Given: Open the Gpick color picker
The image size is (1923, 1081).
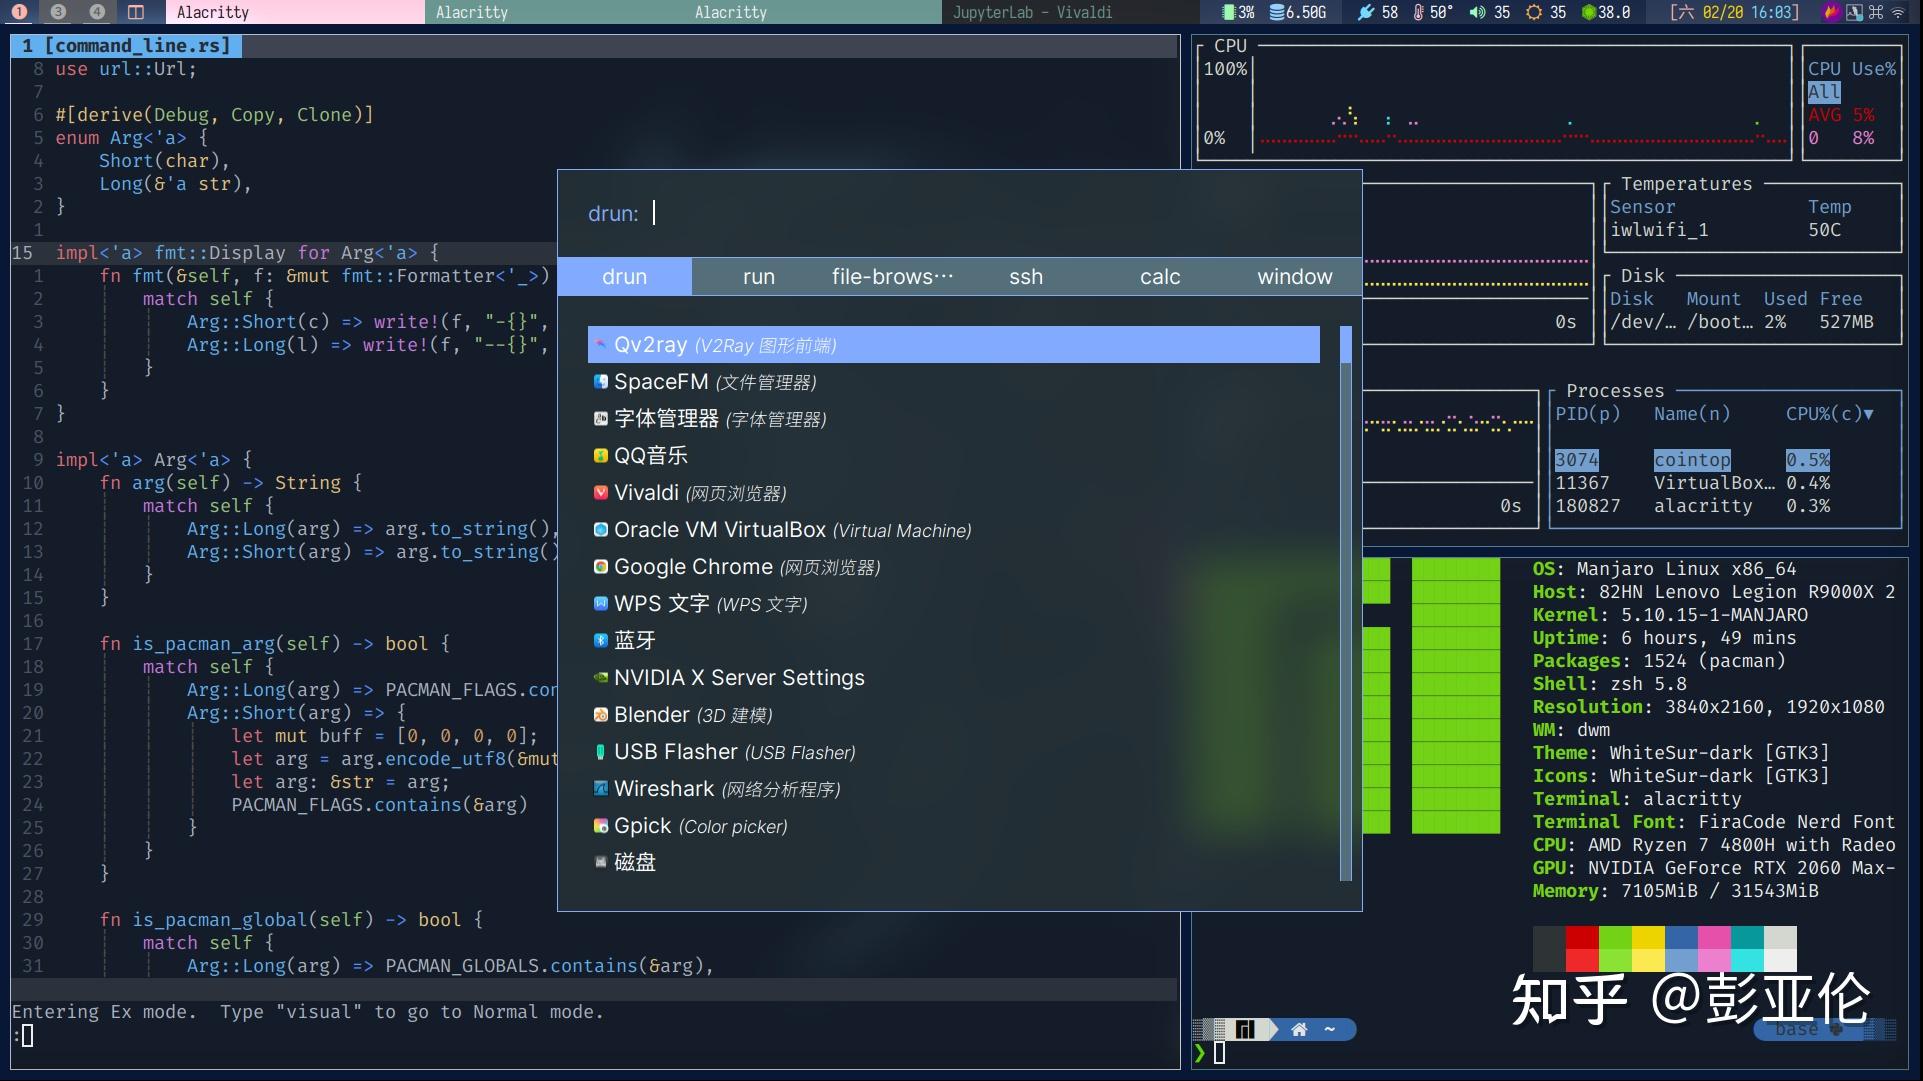Looking at the screenshot, I should tap(643, 825).
